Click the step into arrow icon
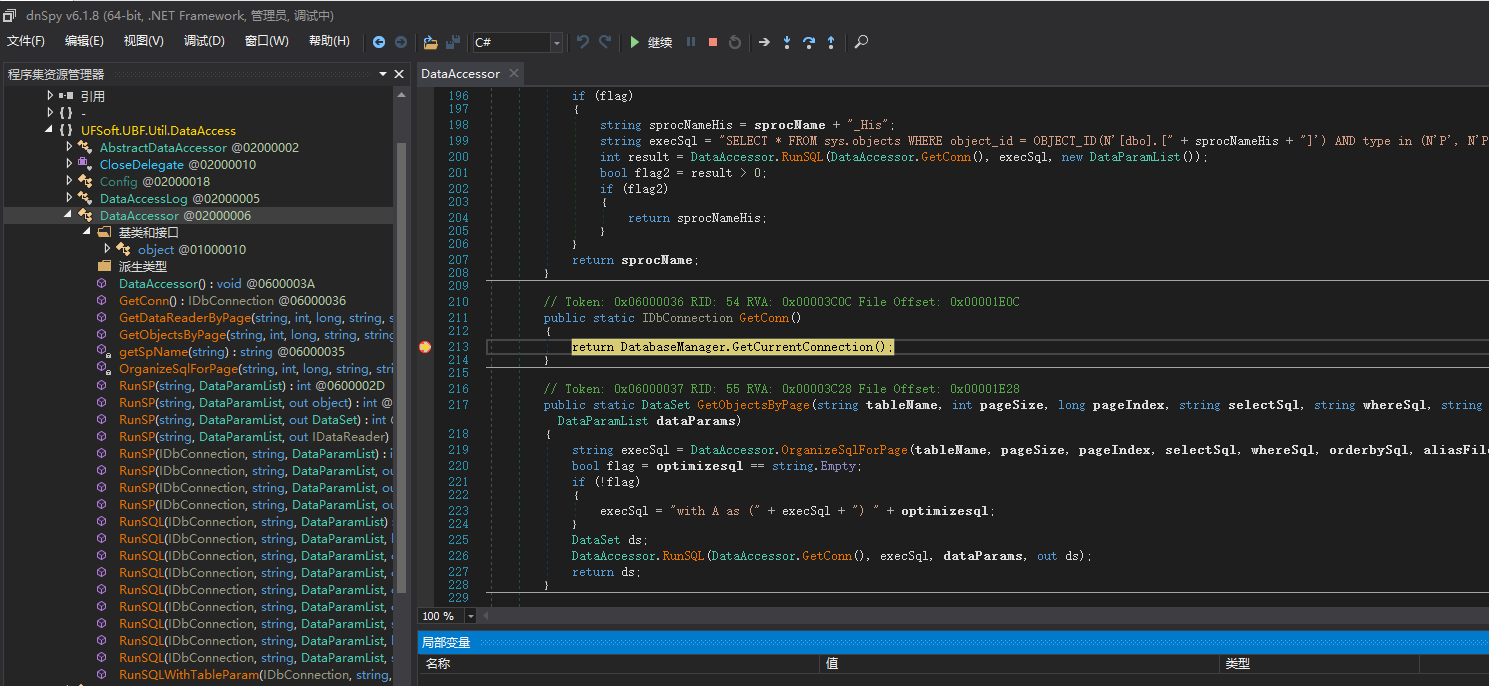The width and height of the screenshot is (1489, 686). (786, 42)
